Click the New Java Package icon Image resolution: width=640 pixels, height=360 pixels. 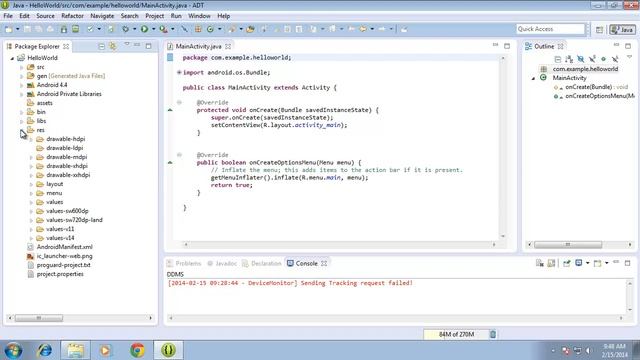pyautogui.click(x=198, y=29)
